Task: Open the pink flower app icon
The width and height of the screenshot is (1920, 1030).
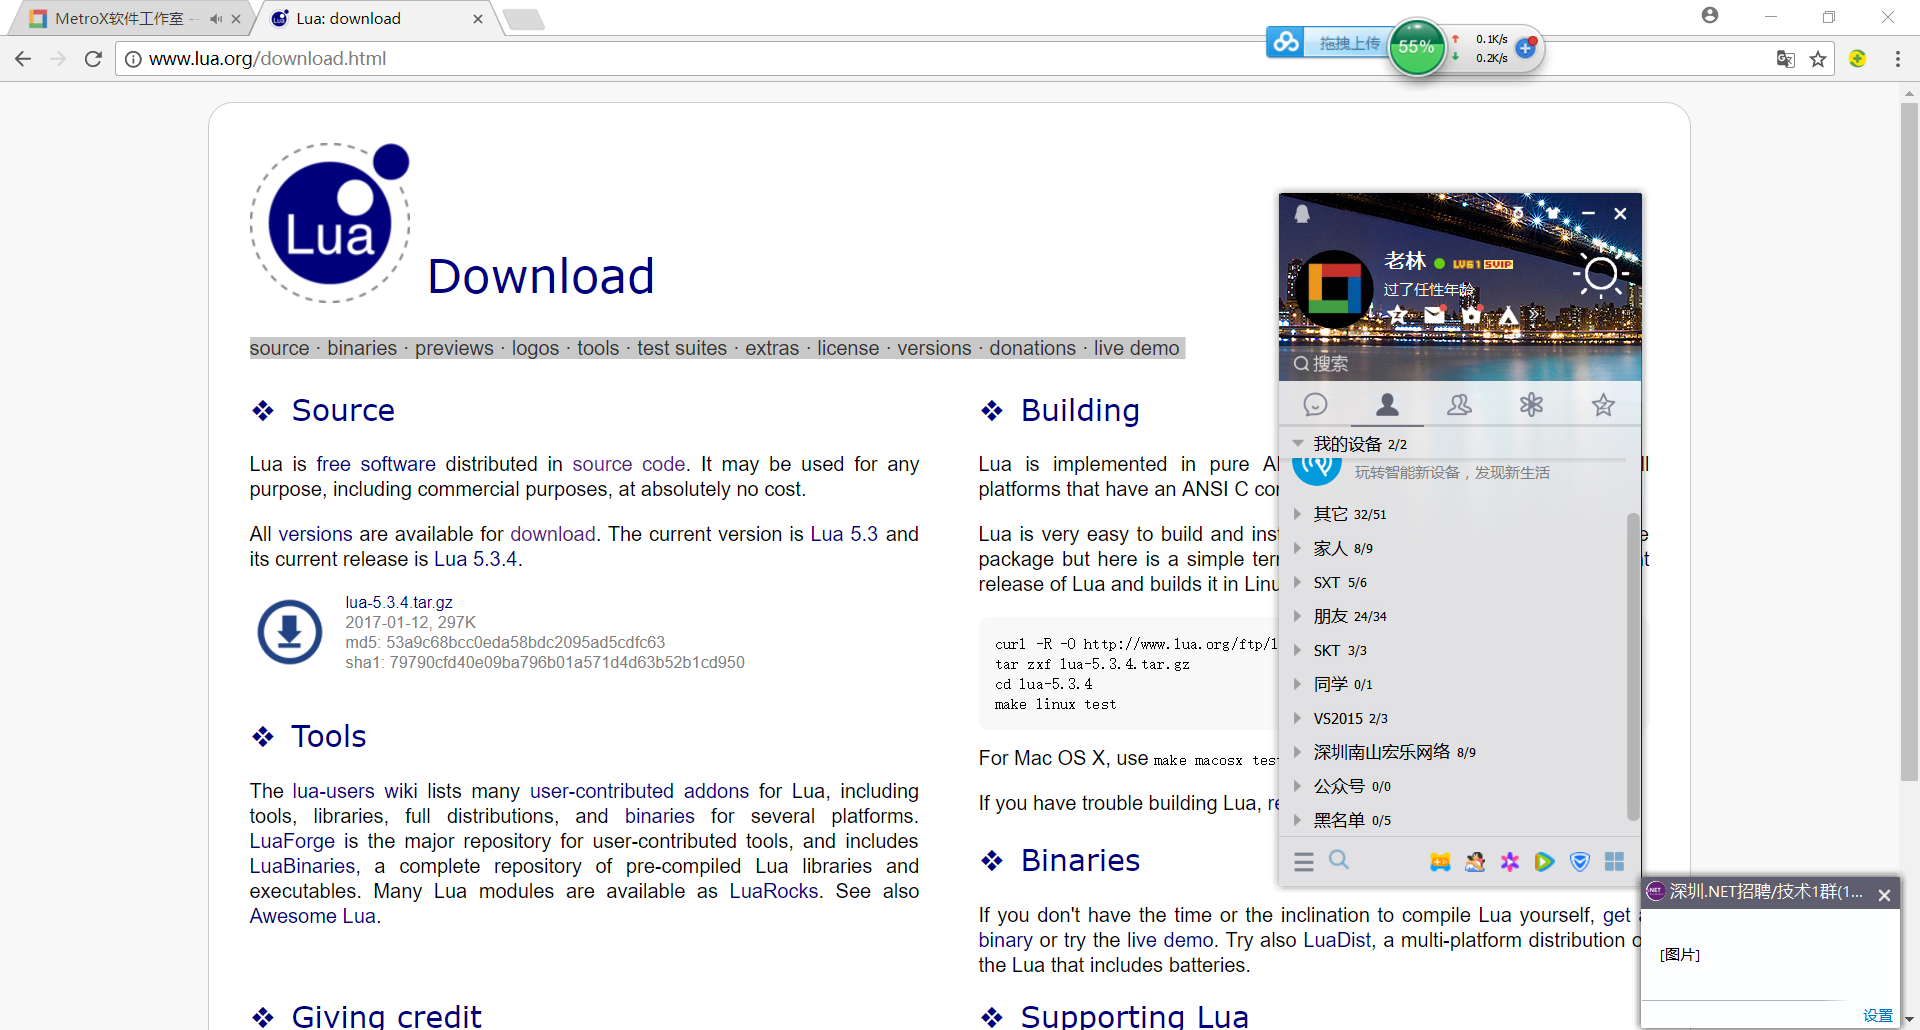Action: coord(1510,862)
